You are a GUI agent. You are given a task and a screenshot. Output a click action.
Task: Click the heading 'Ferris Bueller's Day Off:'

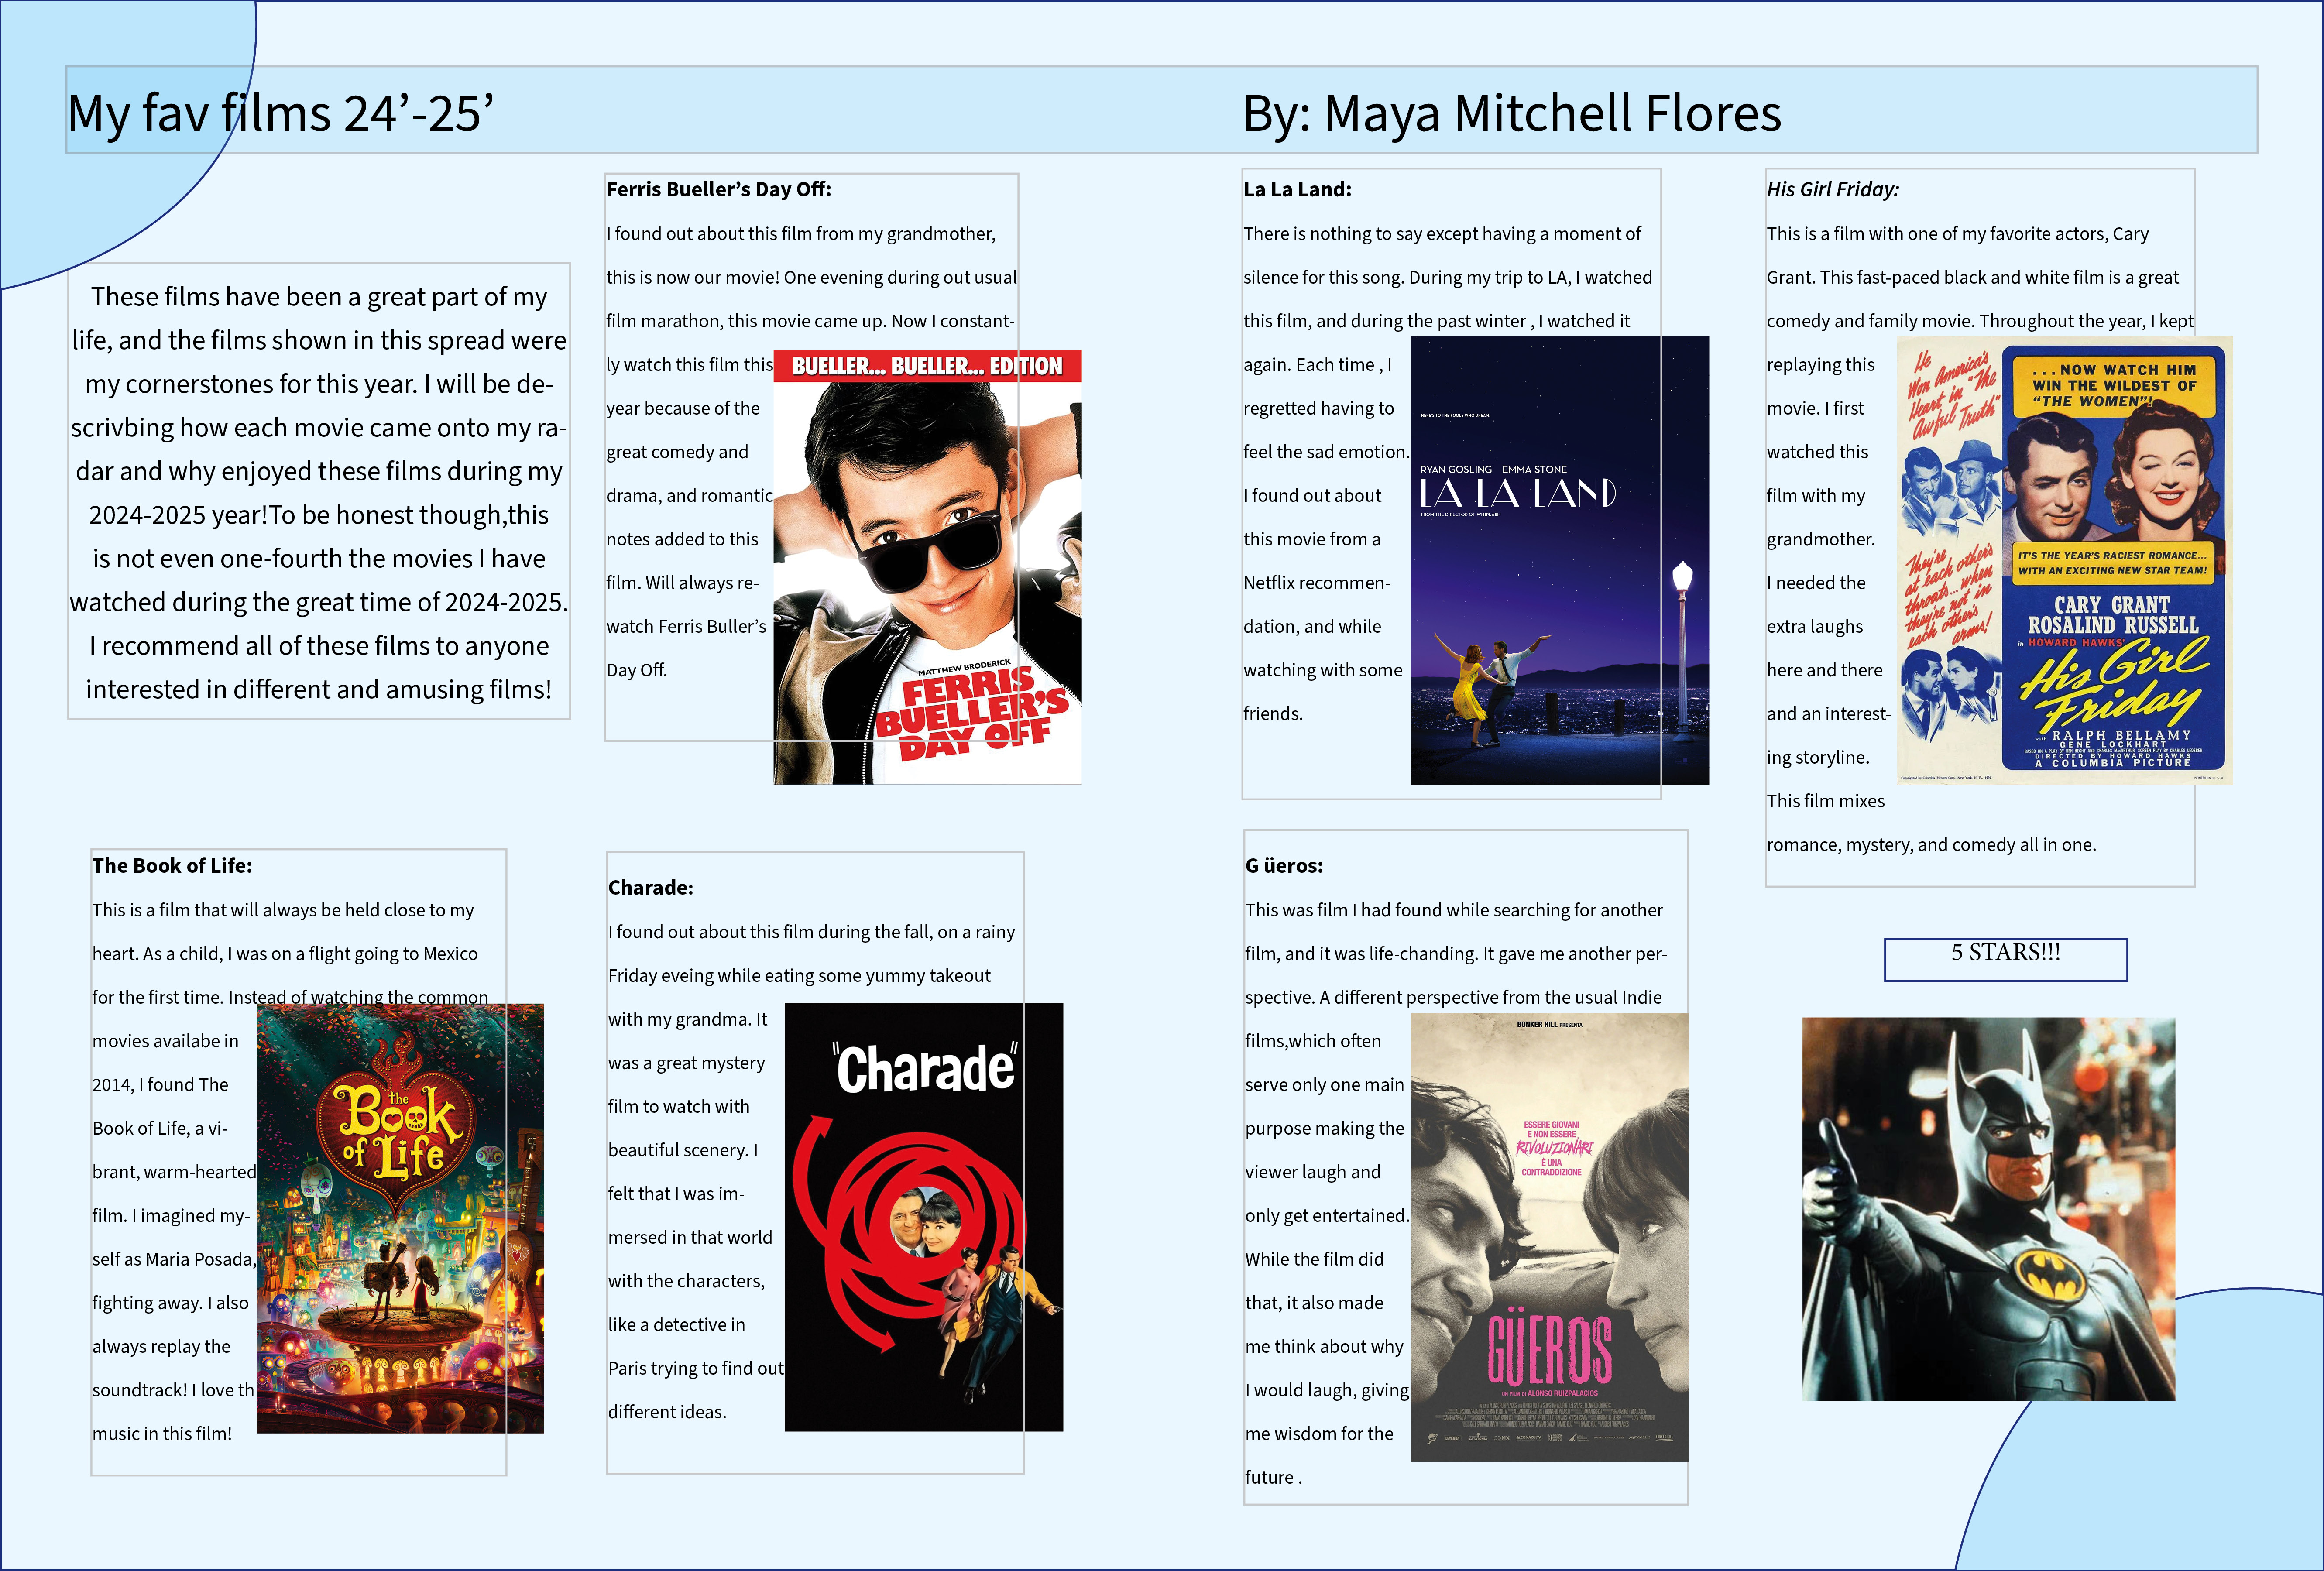[x=719, y=189]
